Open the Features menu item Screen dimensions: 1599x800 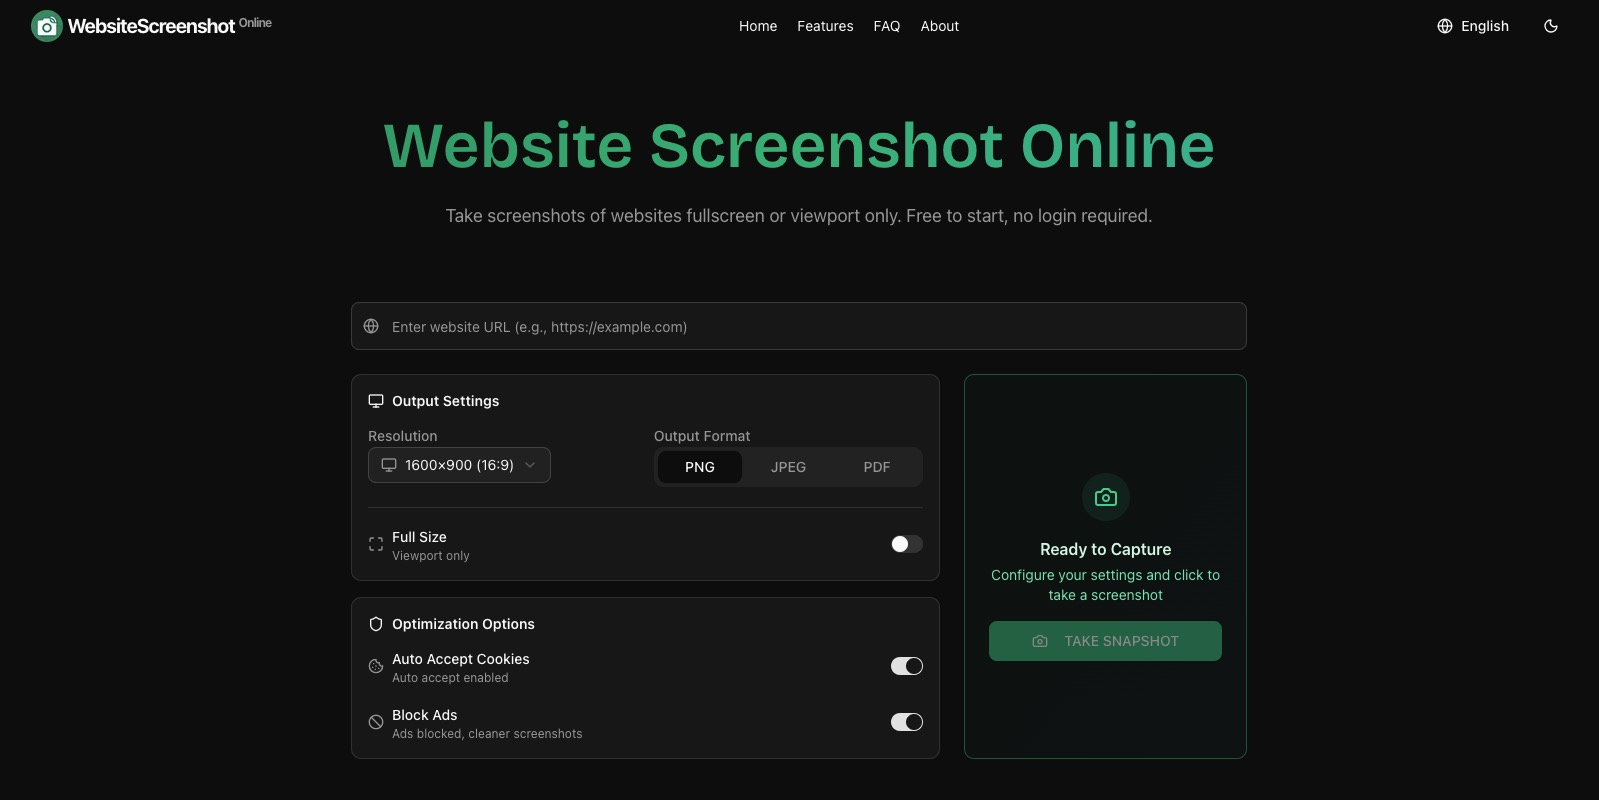click(x=825, y=26)
